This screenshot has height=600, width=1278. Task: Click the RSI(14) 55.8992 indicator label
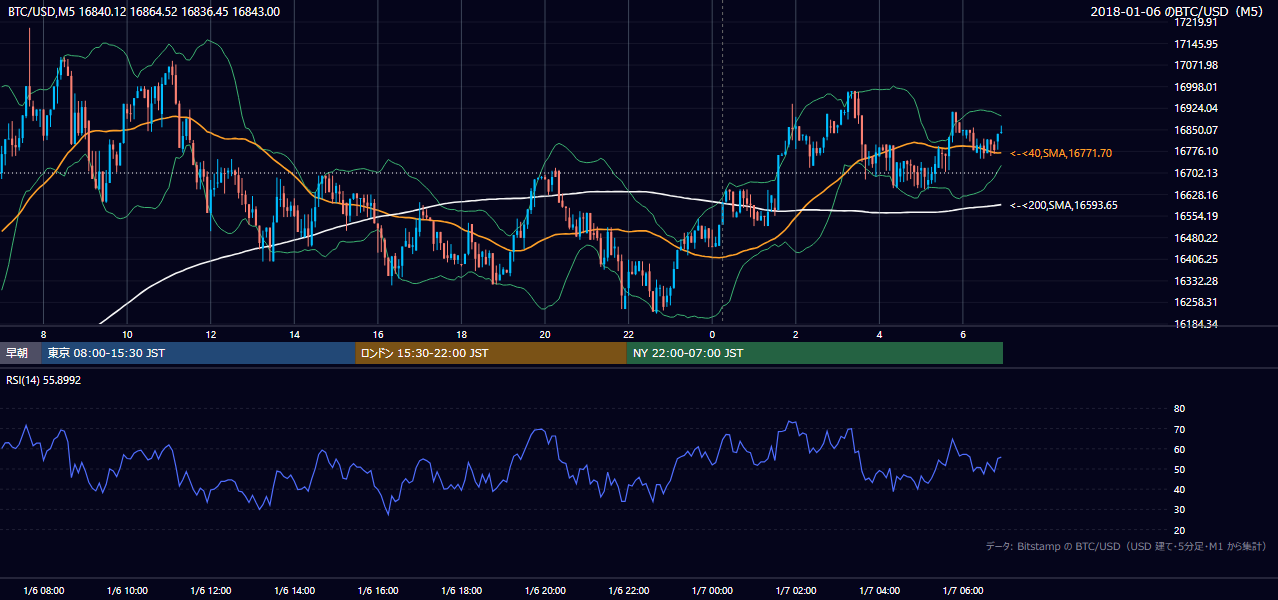coord(44,380)
